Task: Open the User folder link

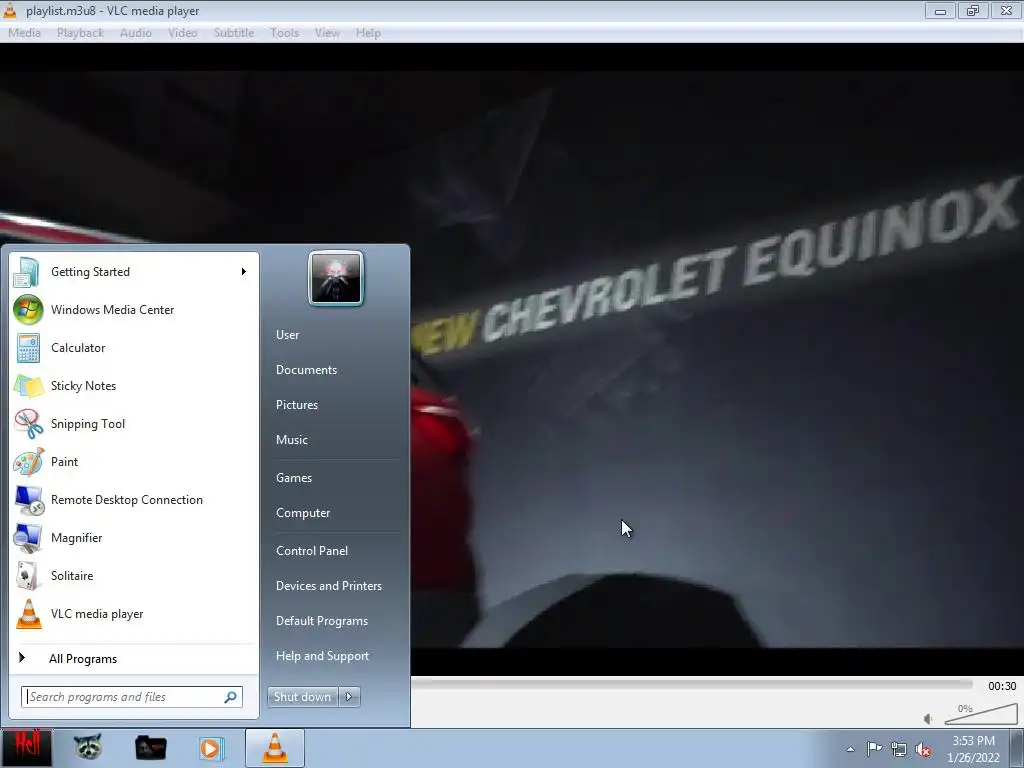Action: tap(287, 334)
